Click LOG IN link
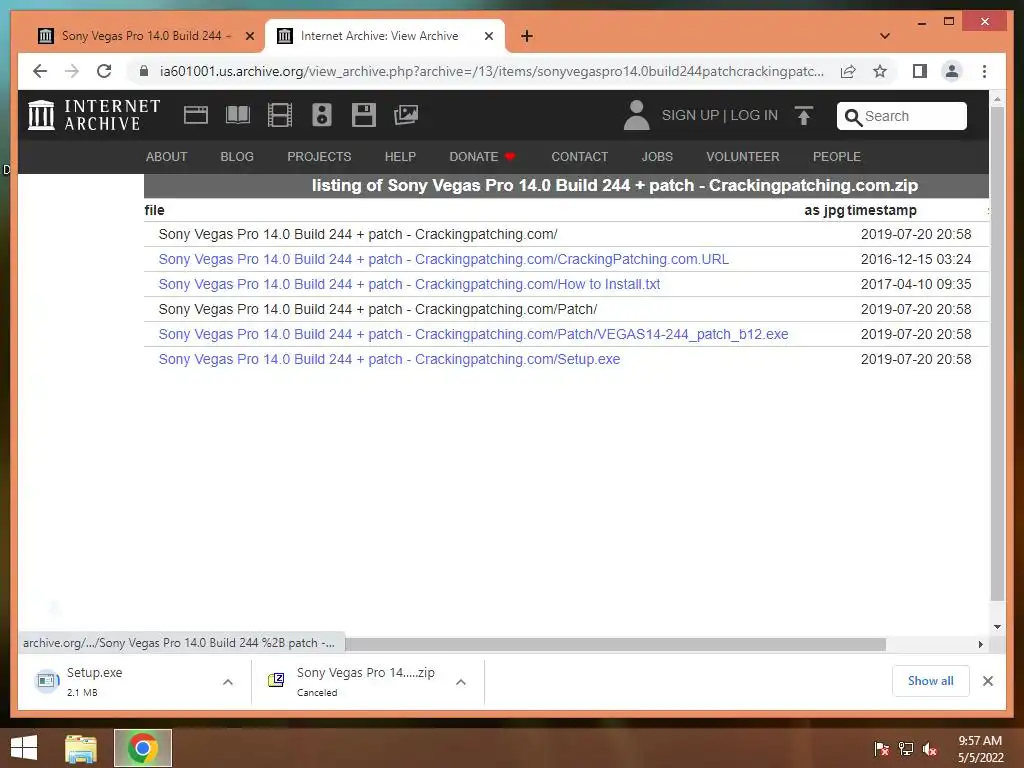This screenshot has width=1024, height=768. pos(754,116)
